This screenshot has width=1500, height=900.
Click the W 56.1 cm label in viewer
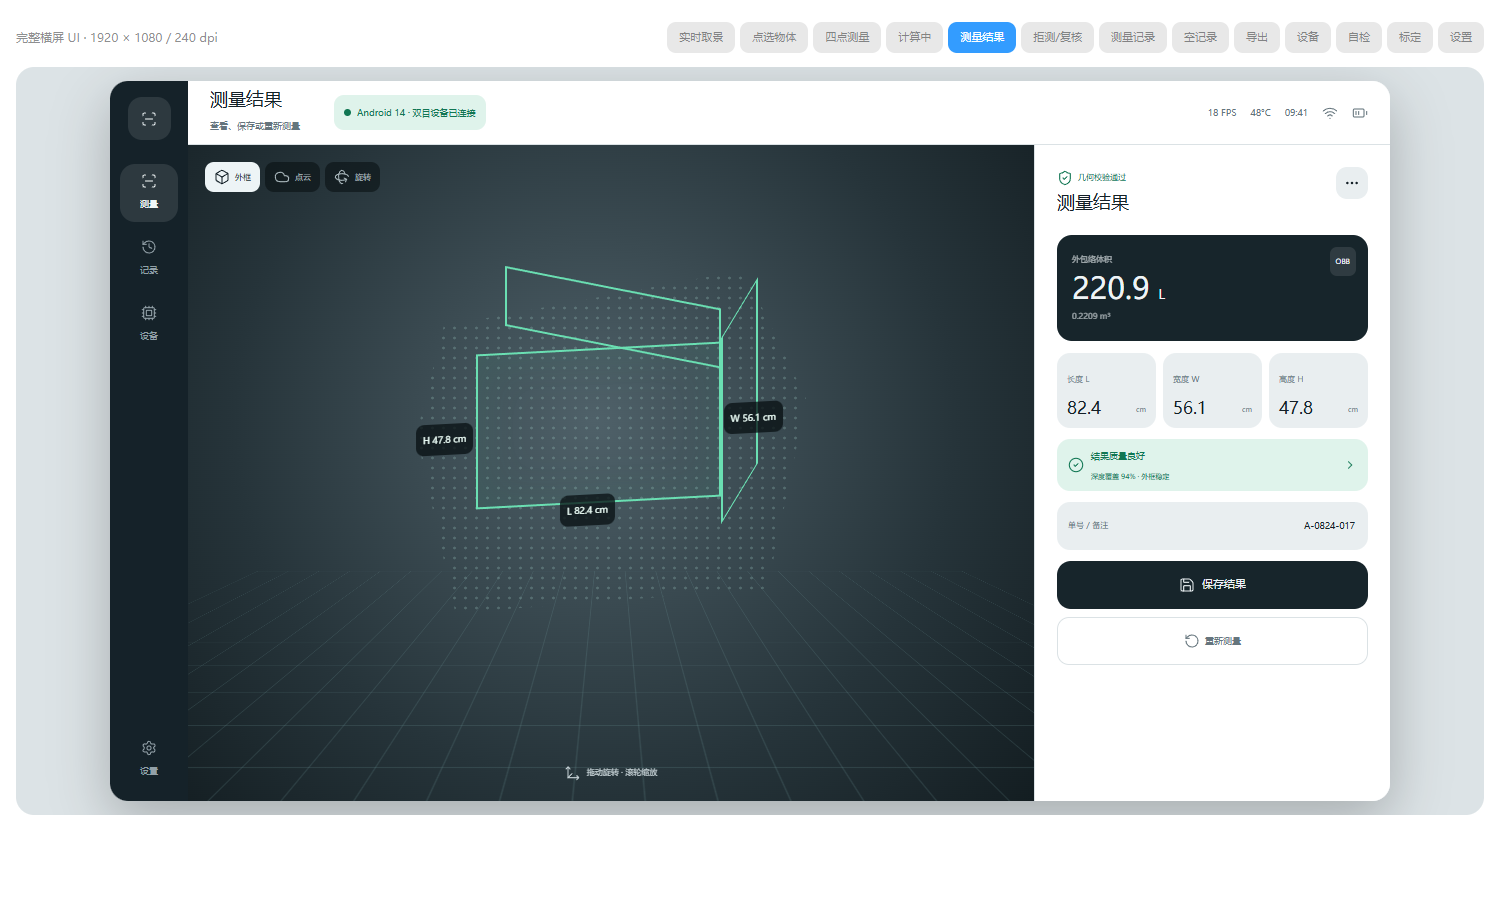tap(753, 417)
